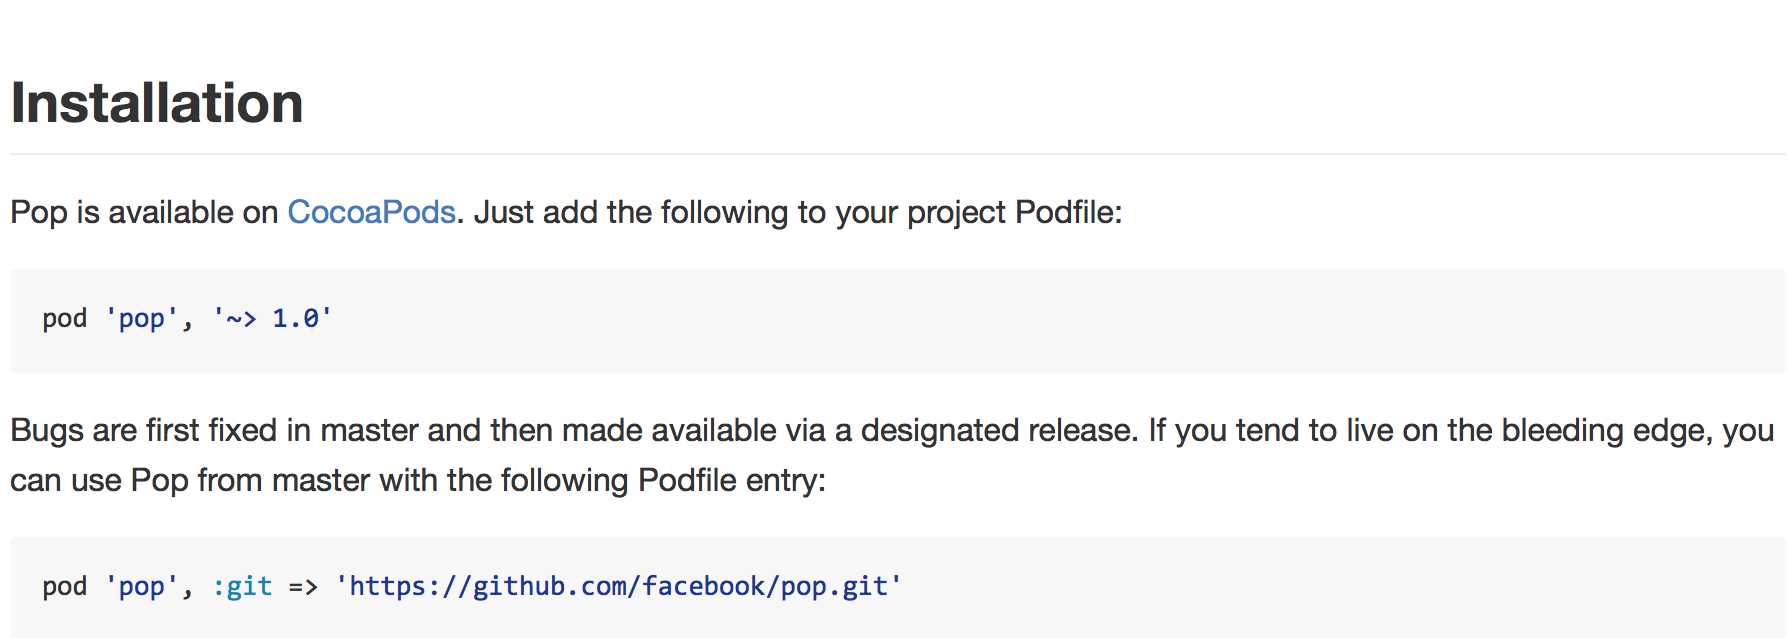Open the CocoaPods link

coord(371,212)
